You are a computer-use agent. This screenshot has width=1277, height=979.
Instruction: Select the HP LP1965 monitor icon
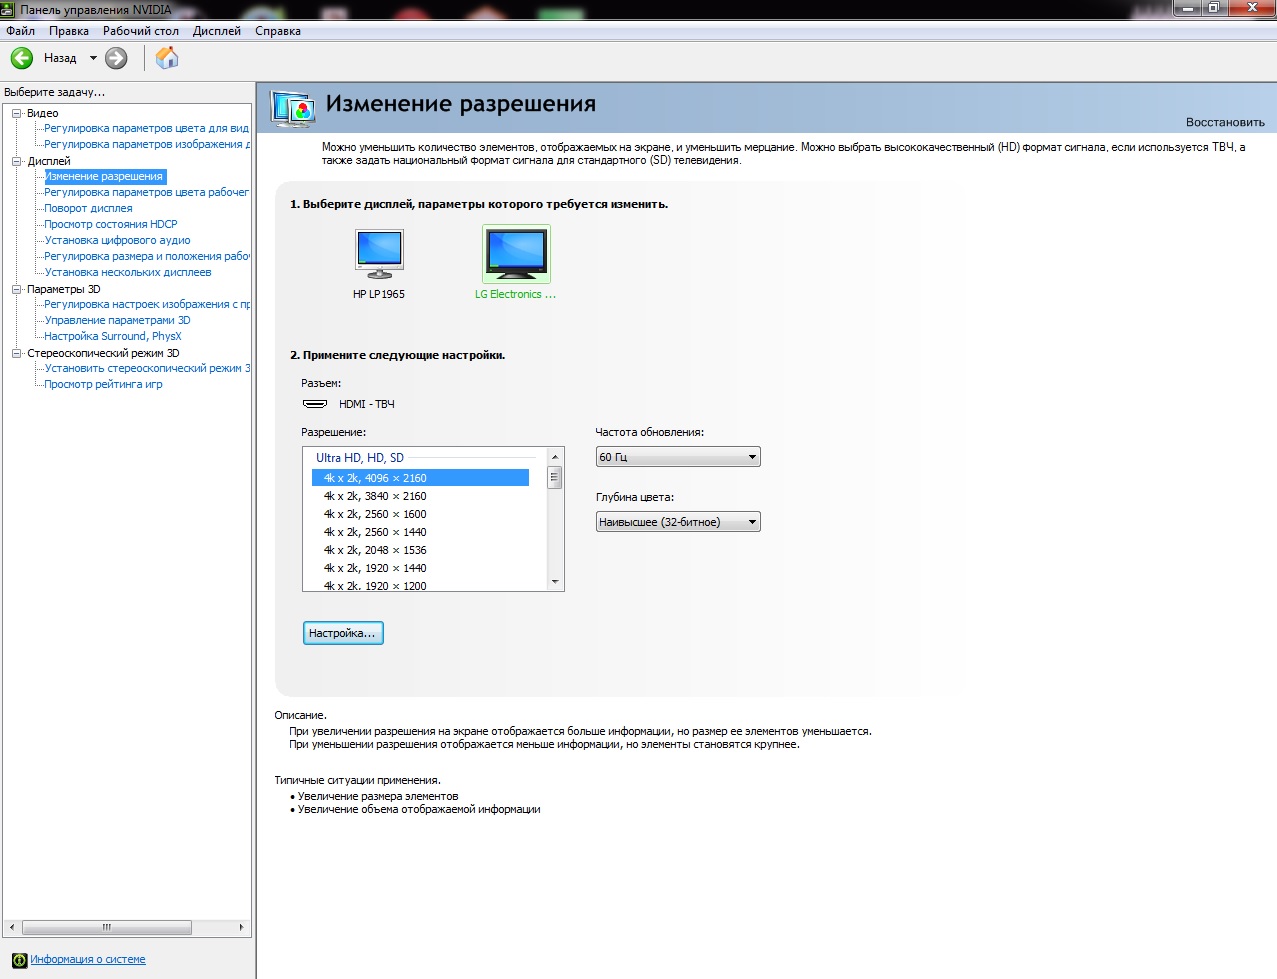379,254
